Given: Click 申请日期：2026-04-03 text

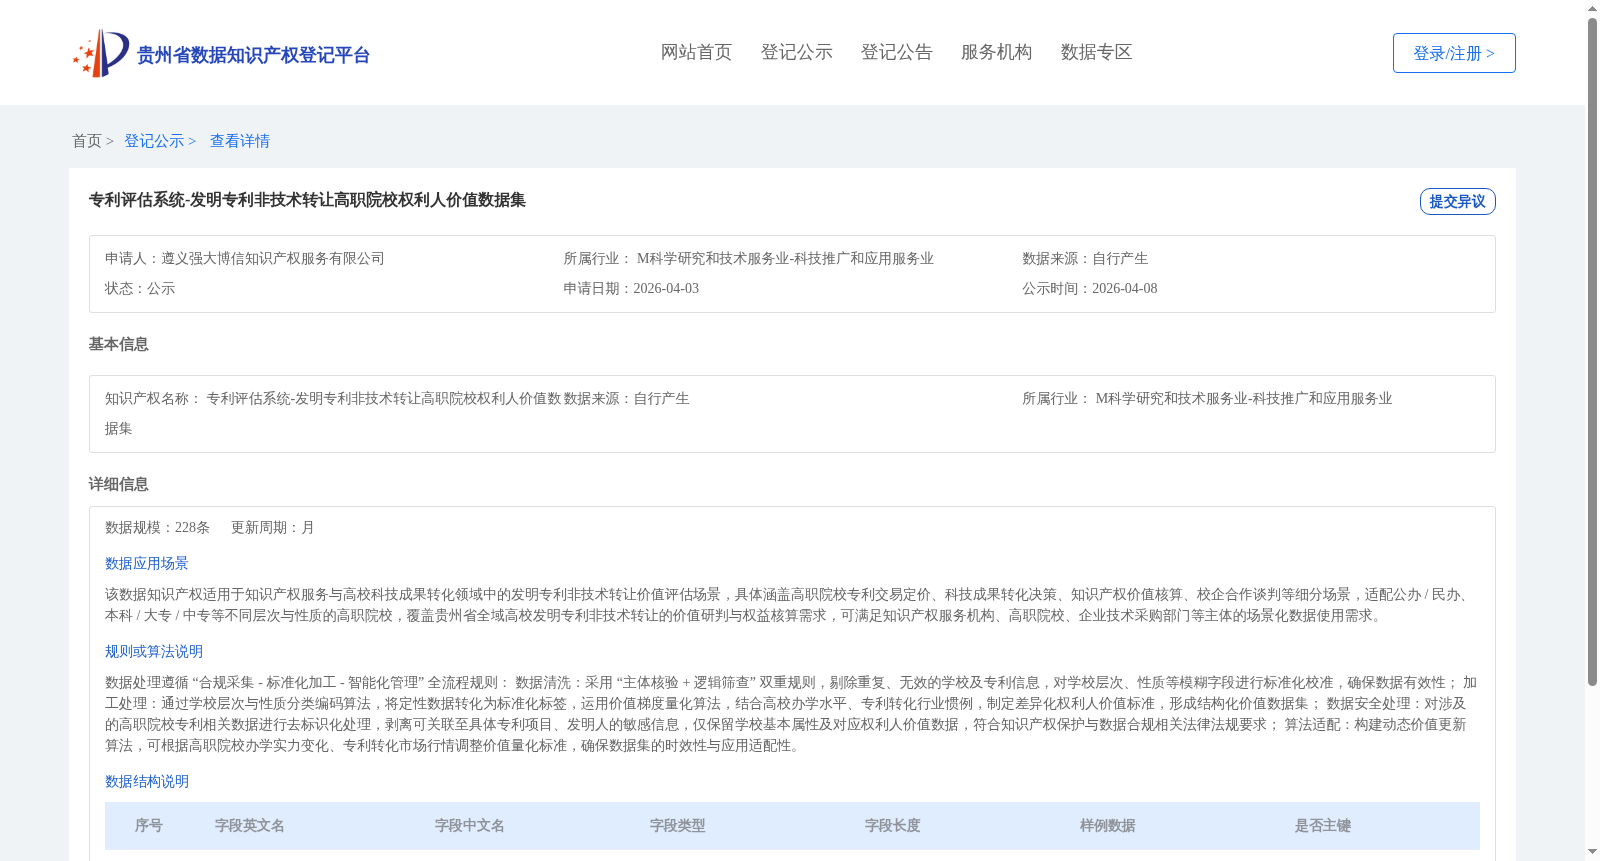Looking at the screenshot, I should [631, 288].
